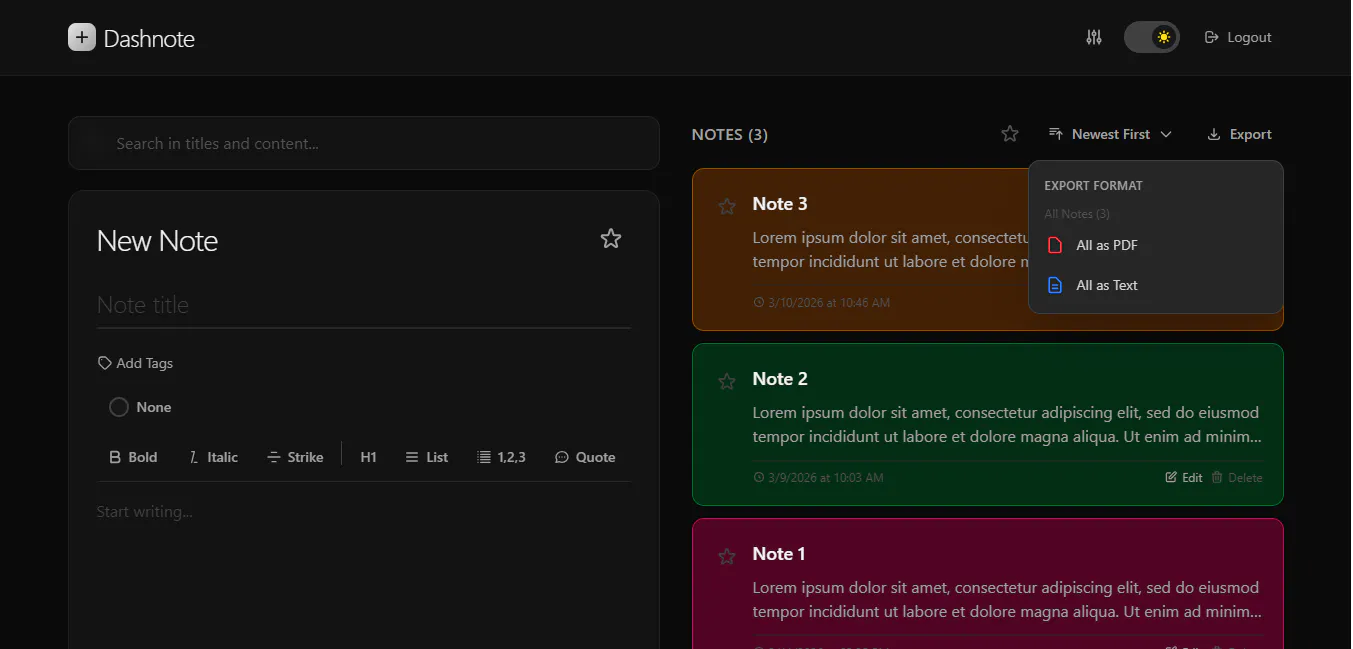Click the Logout button
Viewport: 1353px width, 649px height.
(x=1238, y=37)
